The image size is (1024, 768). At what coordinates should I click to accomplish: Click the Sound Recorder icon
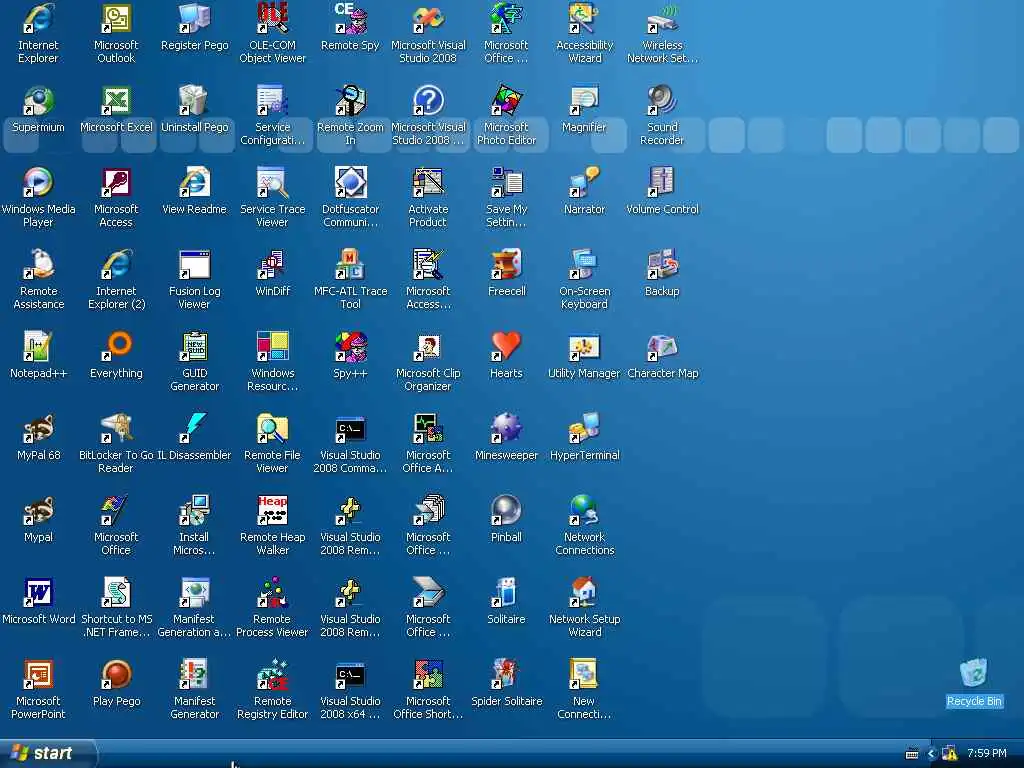[662, 101]
